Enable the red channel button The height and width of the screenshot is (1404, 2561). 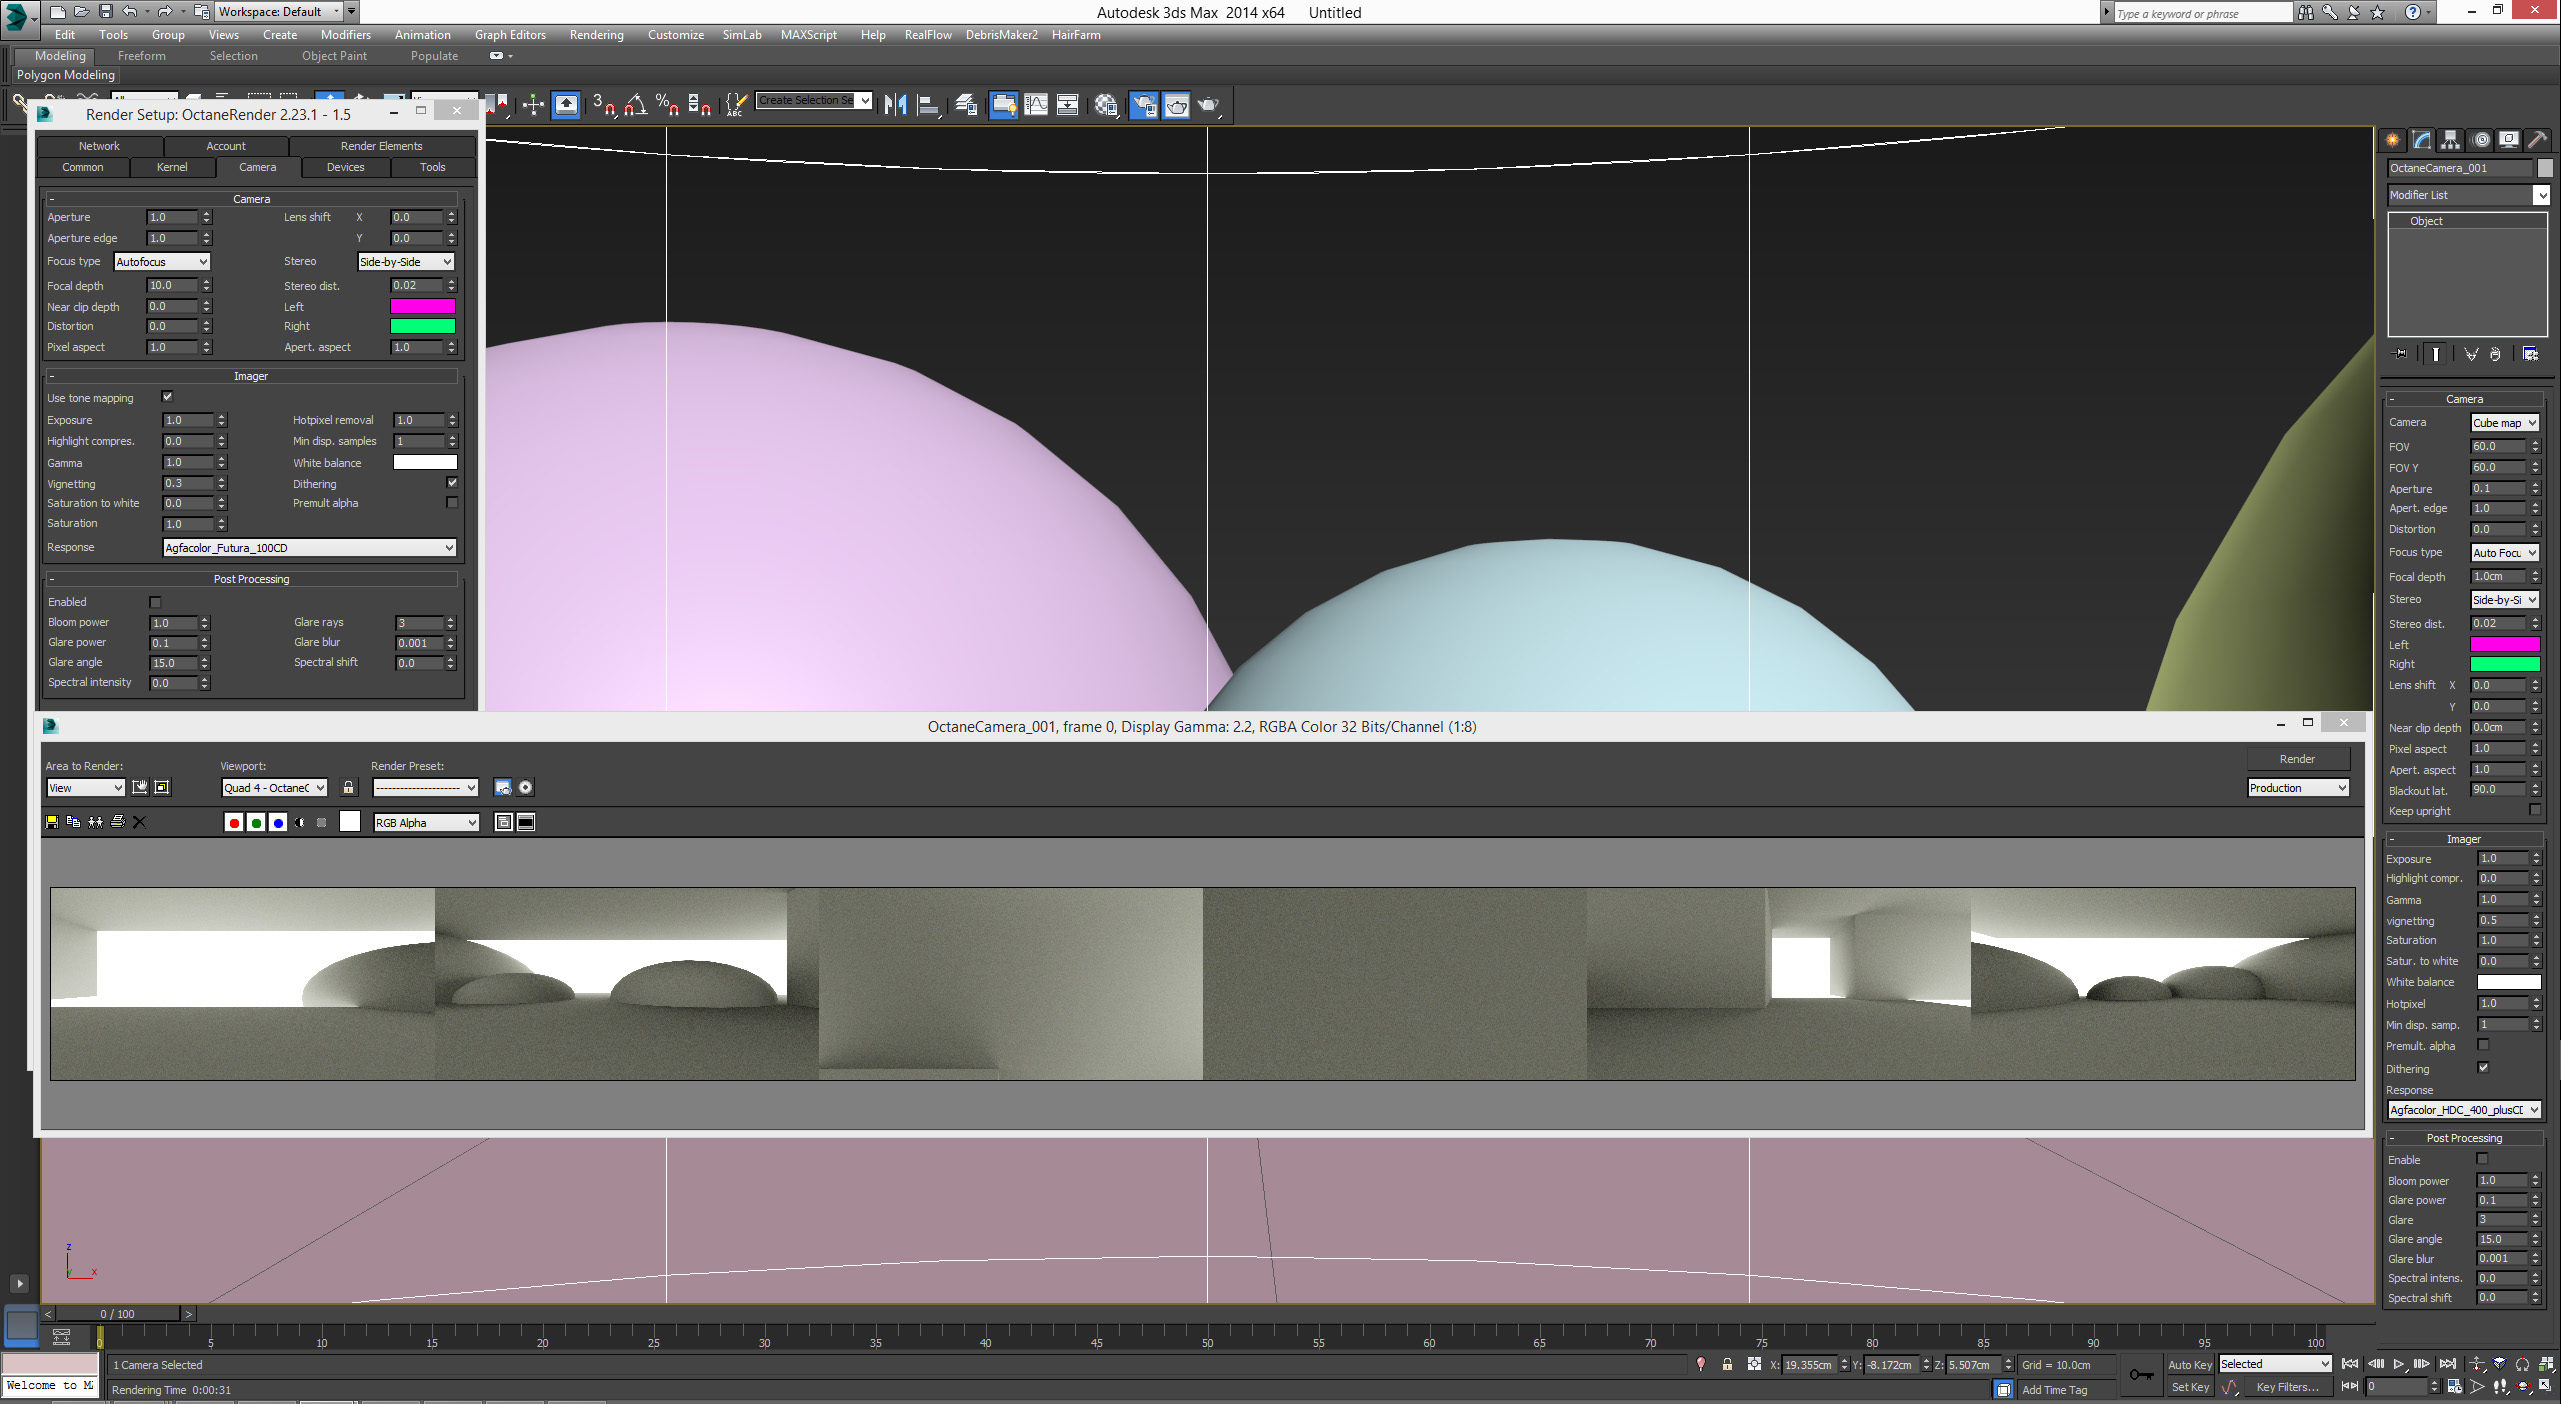[x=234, y=822]
